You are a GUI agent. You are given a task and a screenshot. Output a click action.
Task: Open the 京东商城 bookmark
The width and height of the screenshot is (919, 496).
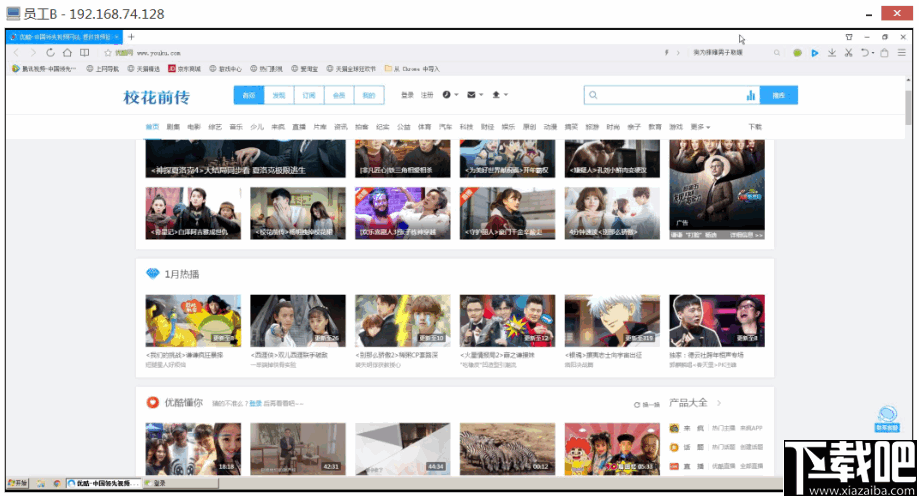click(185, 69)
